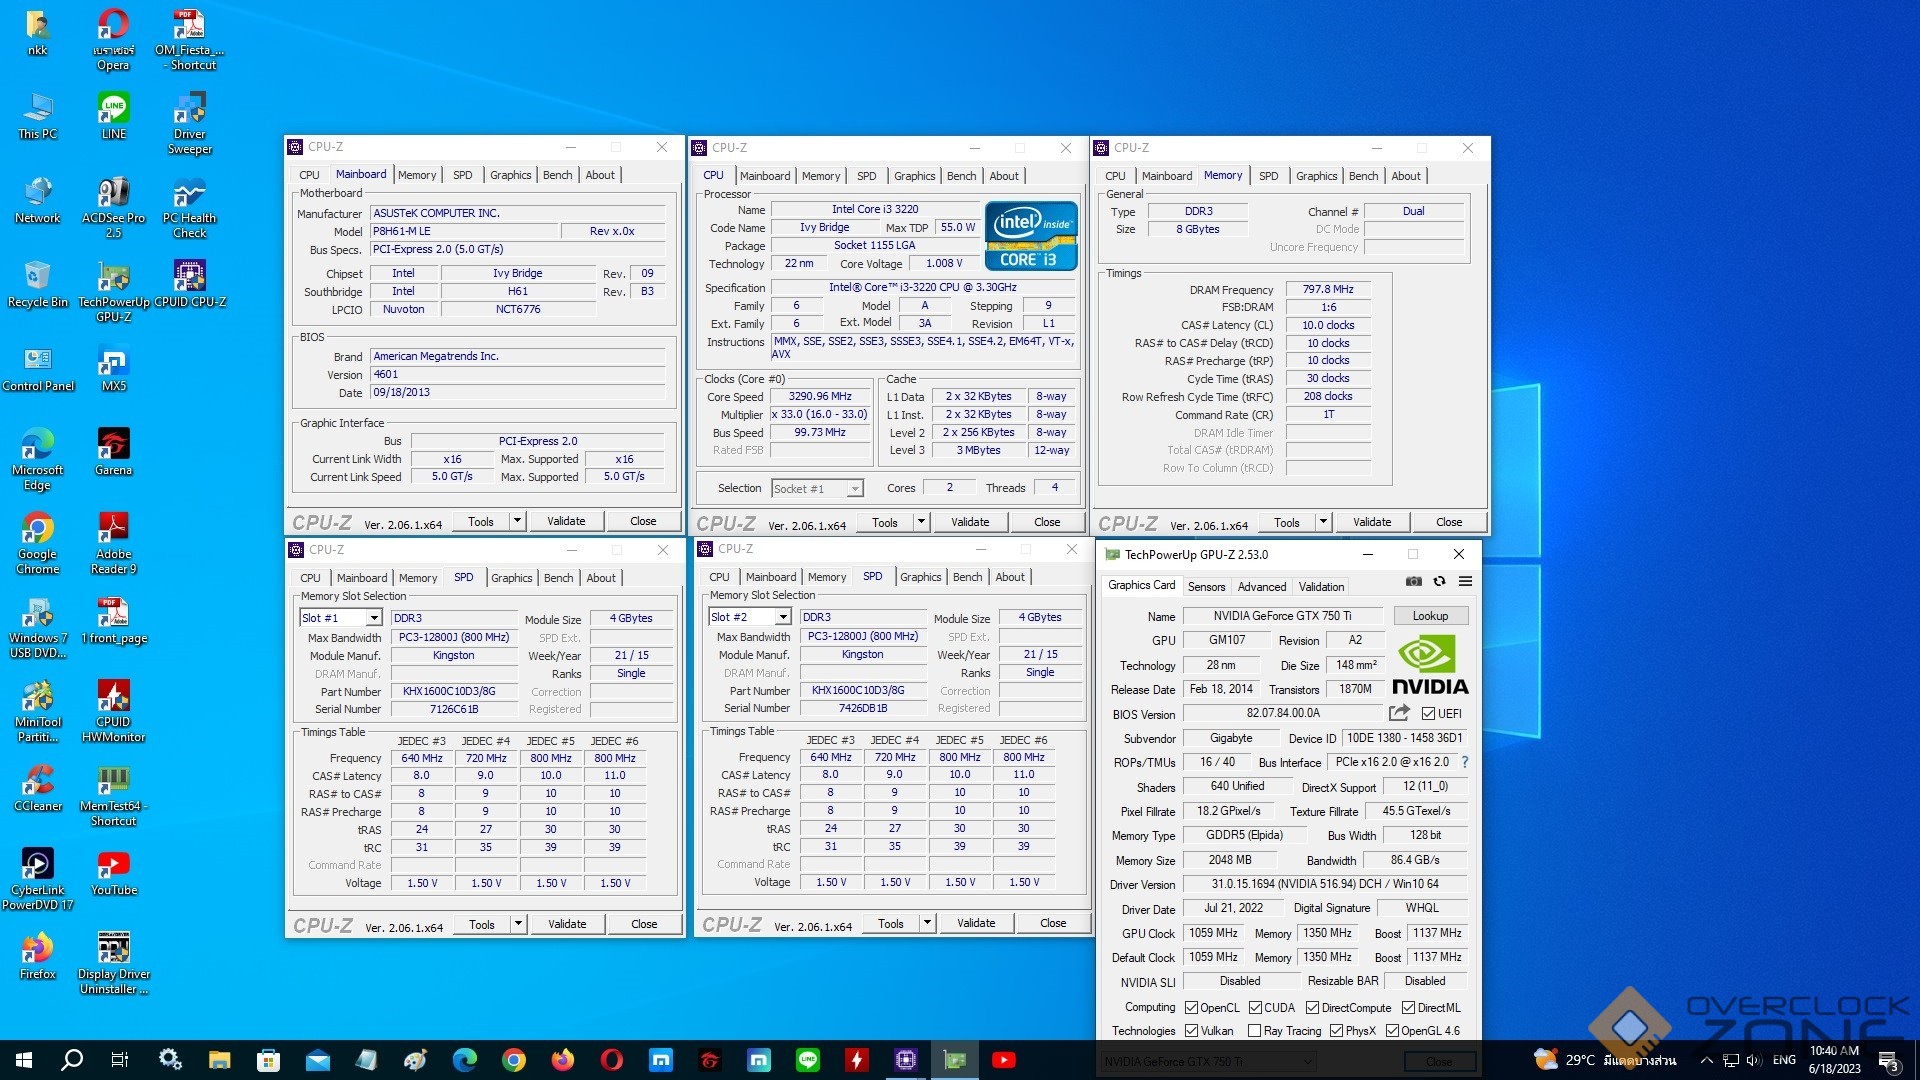Click the GPU-Z refresh icon
Image resolution: width=1920 pixels, height=1080 pixels.
tap(1439, 581)
